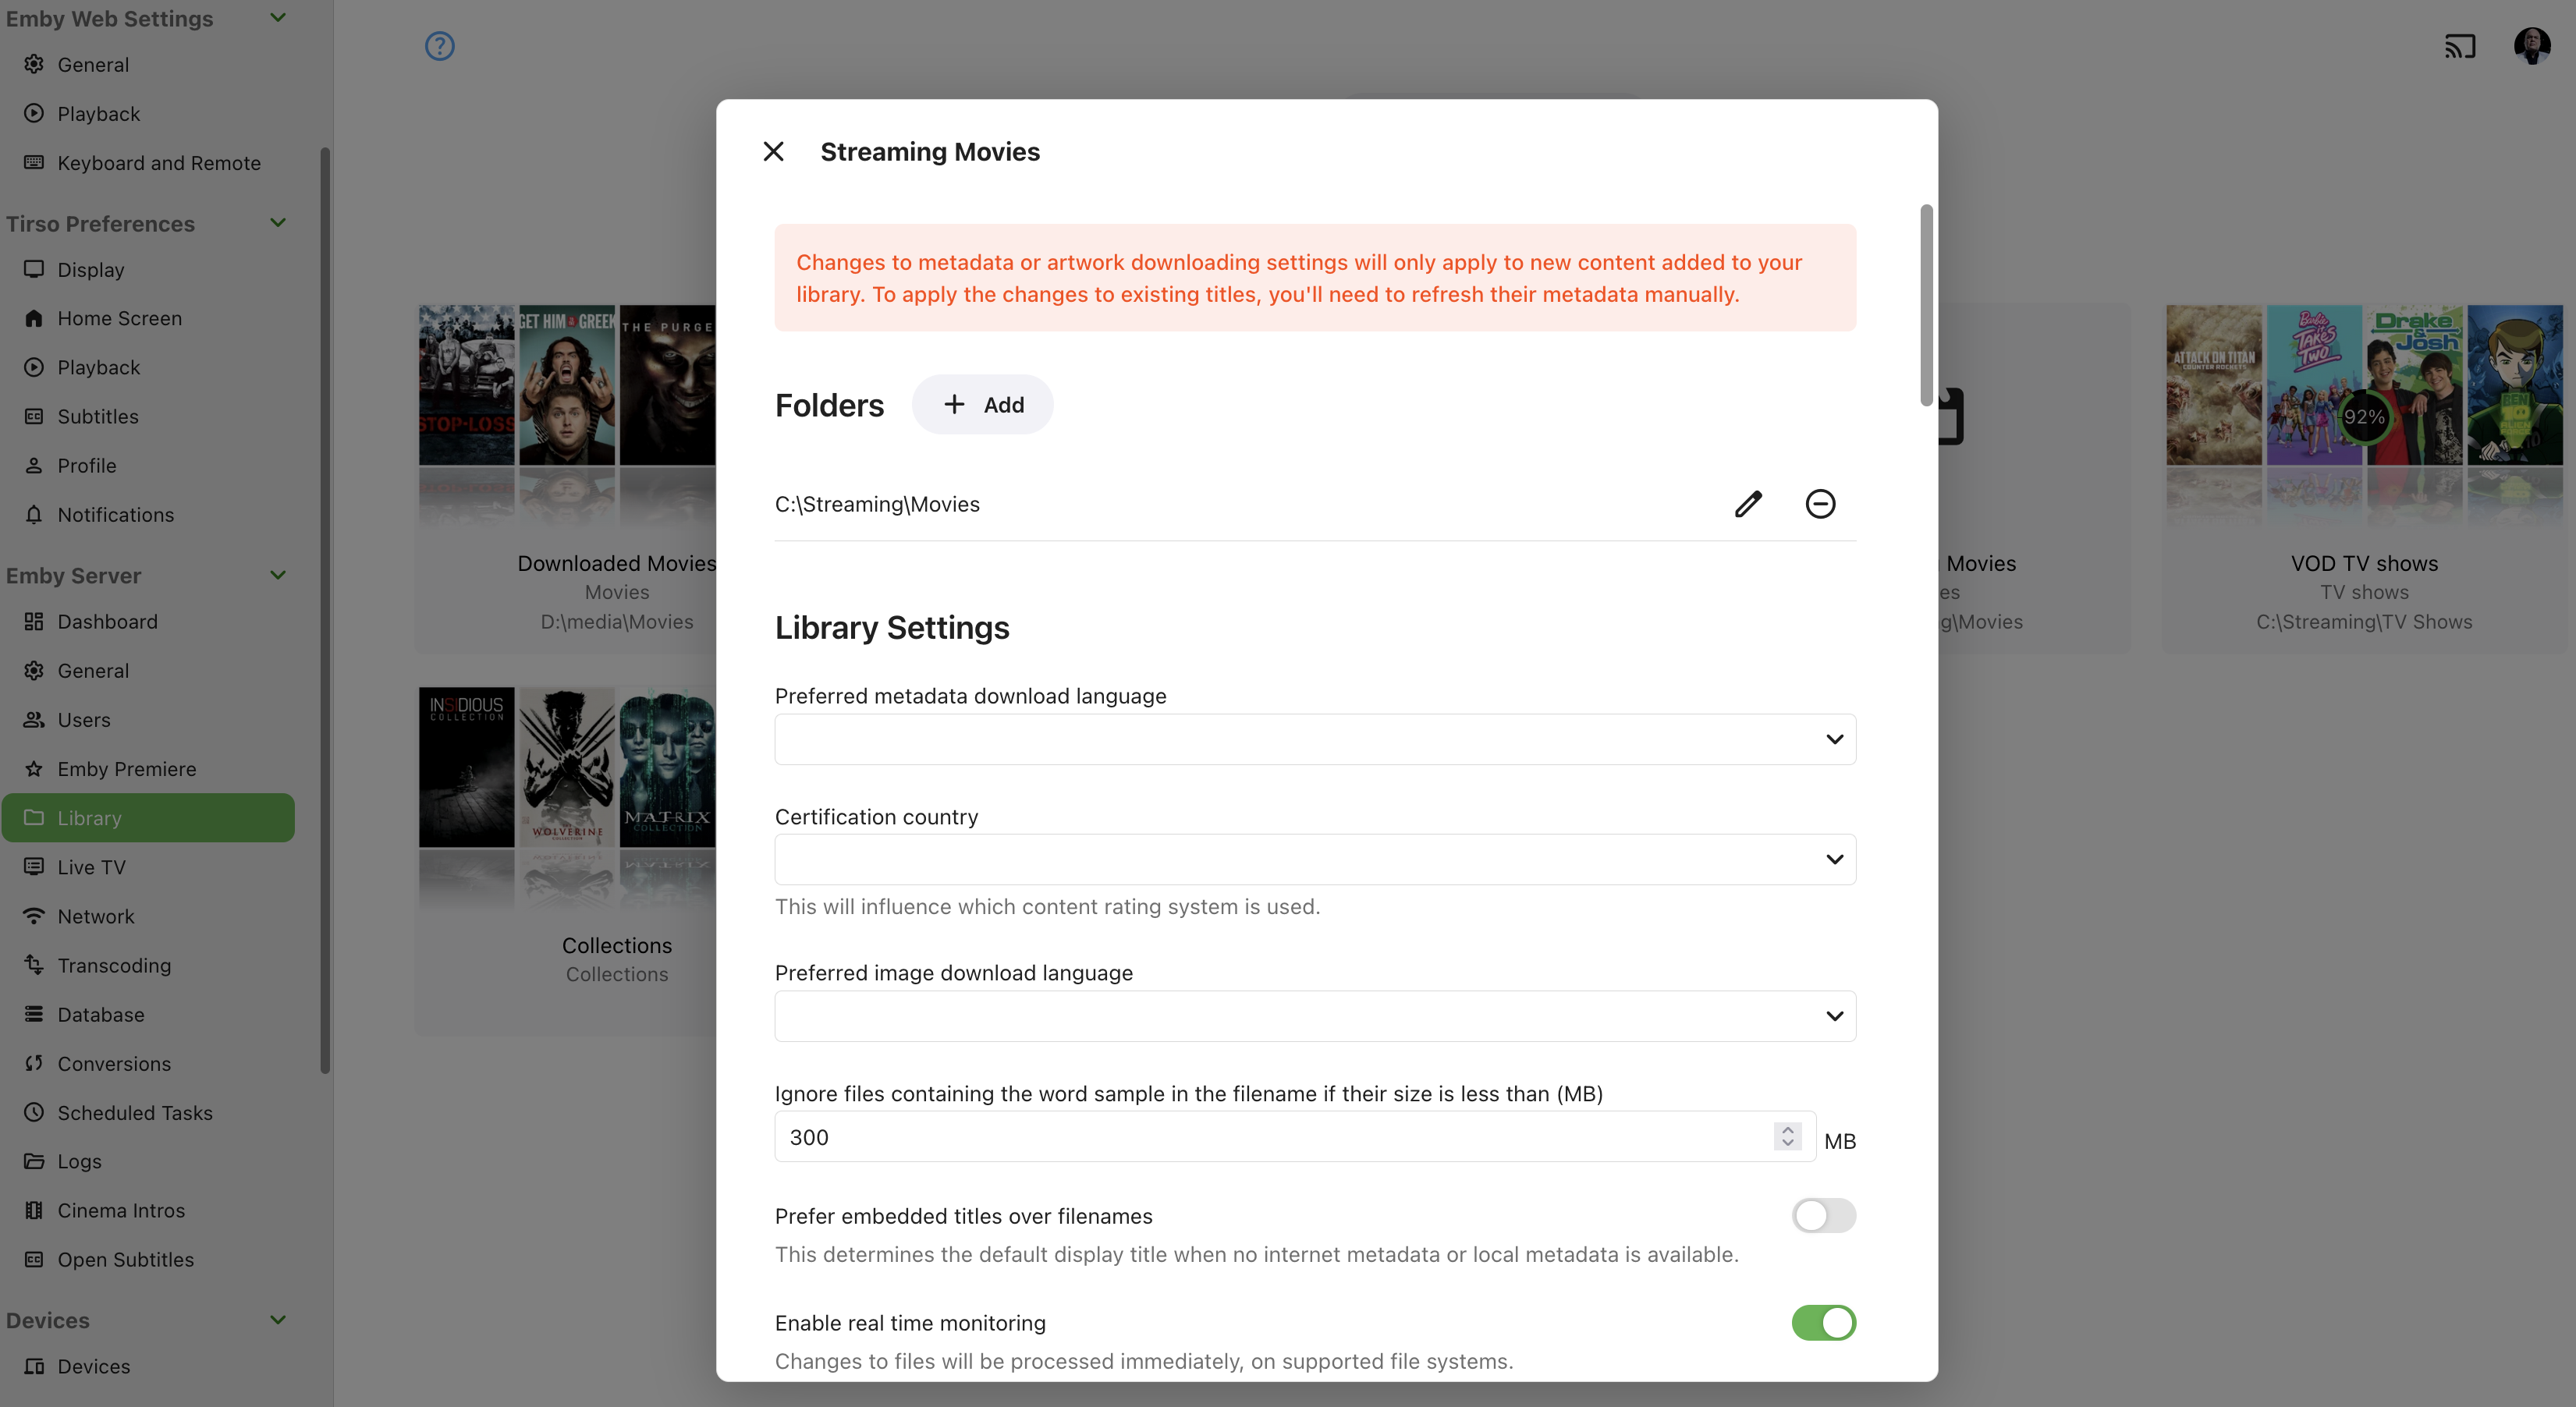Image resolution: width=2576 pixels, height=1407 pixels.
Task: Open the user profile avatar menu
Action: [x=2531, y=46]
